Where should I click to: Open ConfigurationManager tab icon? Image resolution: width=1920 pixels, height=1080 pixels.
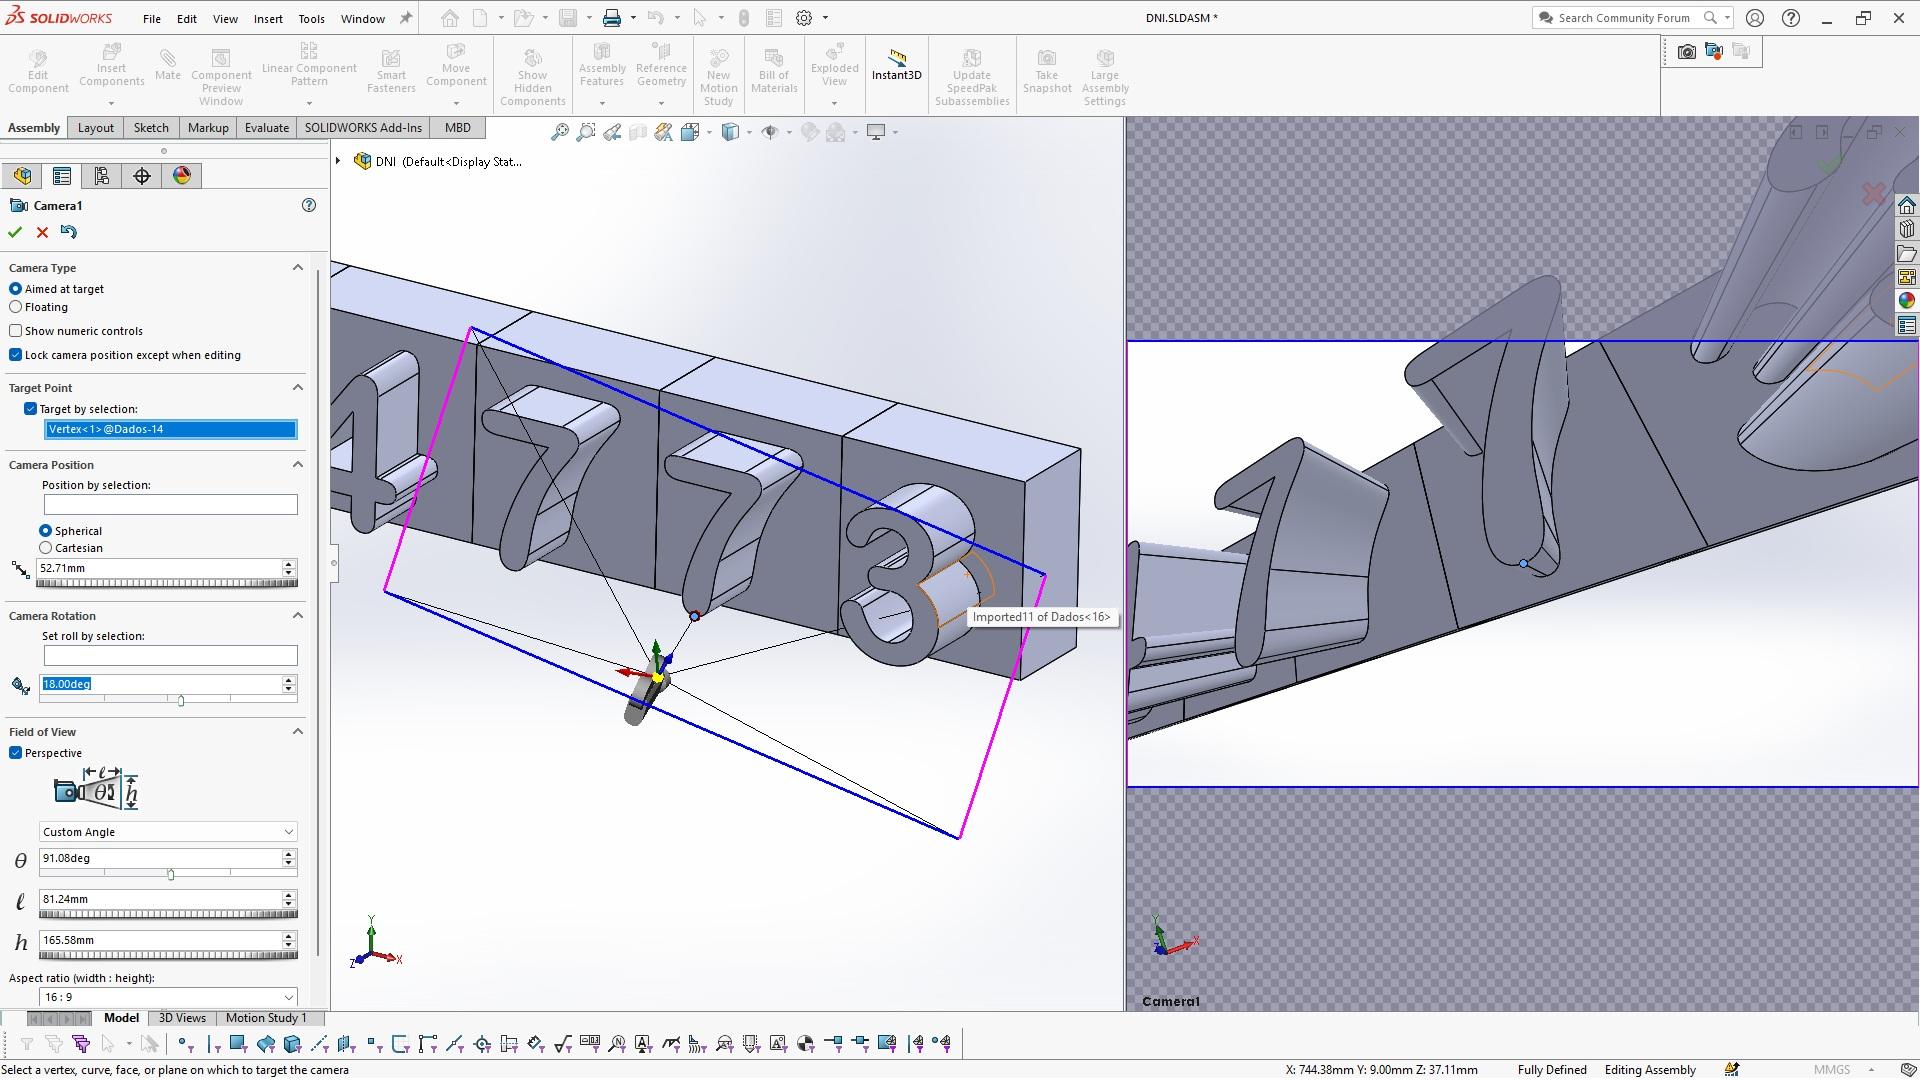pyautogui.click(x=102, y=176)
